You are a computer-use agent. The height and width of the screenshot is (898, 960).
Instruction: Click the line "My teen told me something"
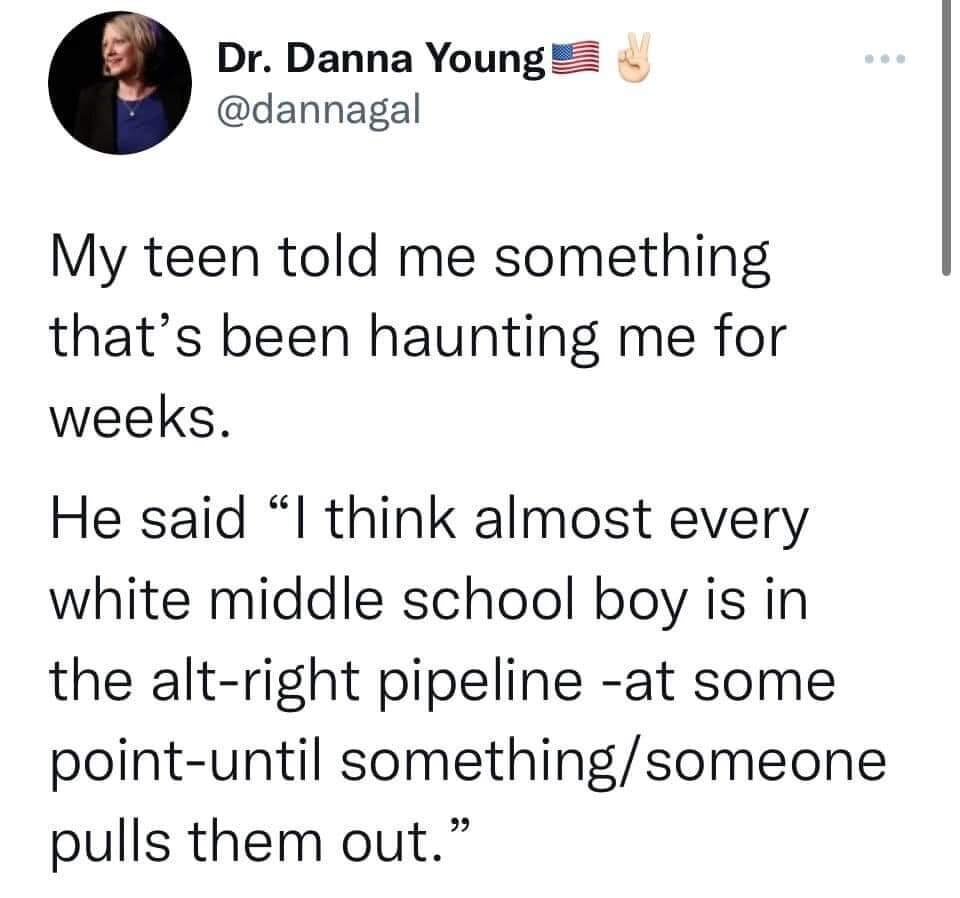[x=410, y=263]
